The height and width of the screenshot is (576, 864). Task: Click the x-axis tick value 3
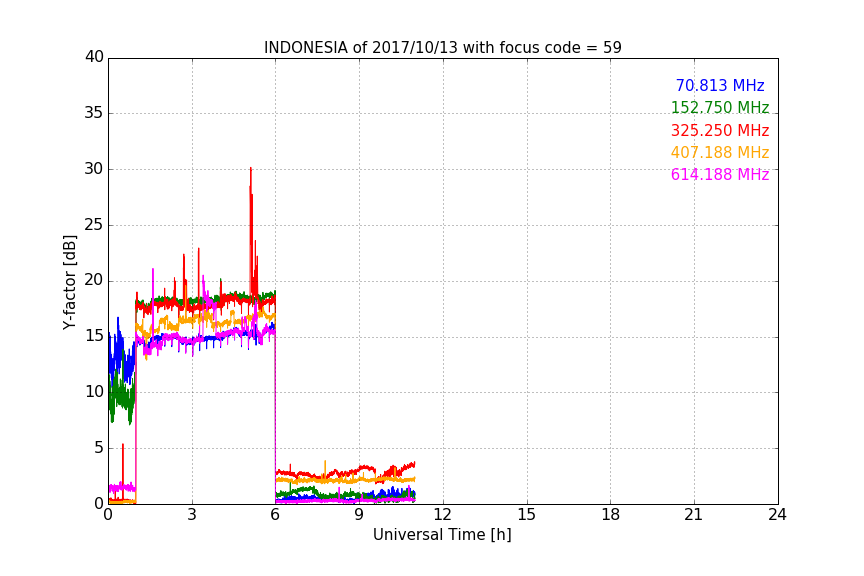tap(192, 515)
